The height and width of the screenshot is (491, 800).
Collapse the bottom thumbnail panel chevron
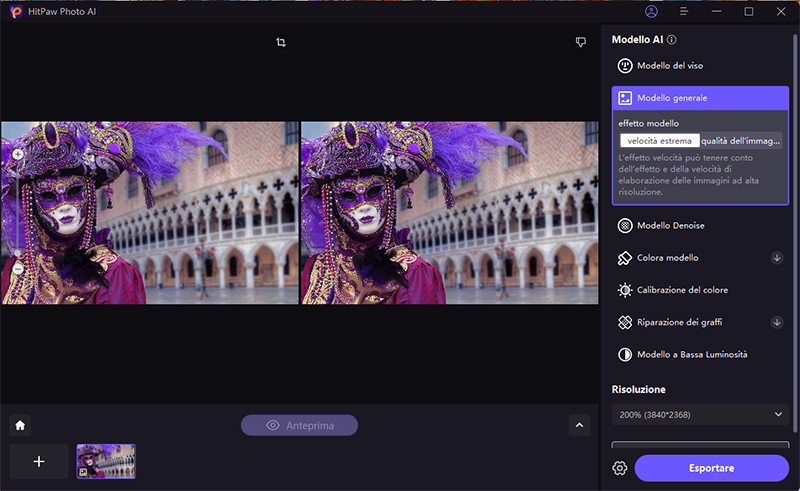[x=579, y=425]
